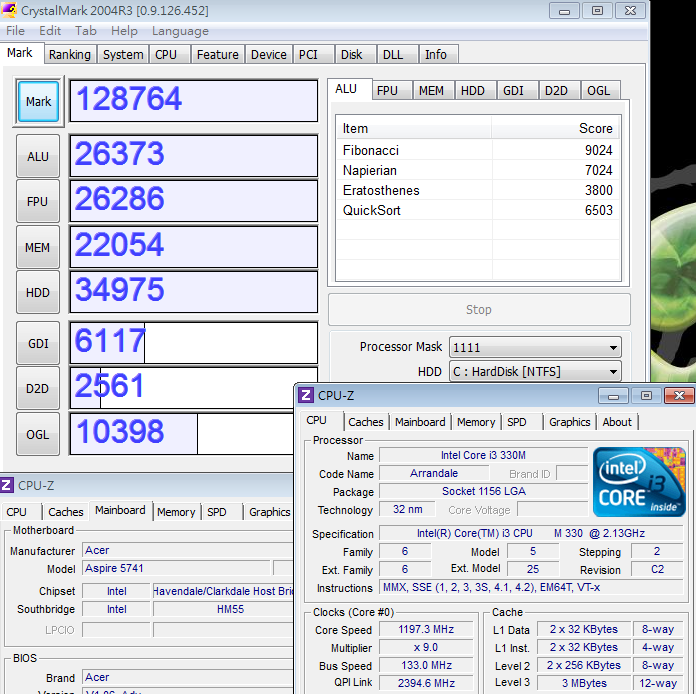Select the Device tab
The height and width of the screenshot is (694, 696).
pos(269,55)
